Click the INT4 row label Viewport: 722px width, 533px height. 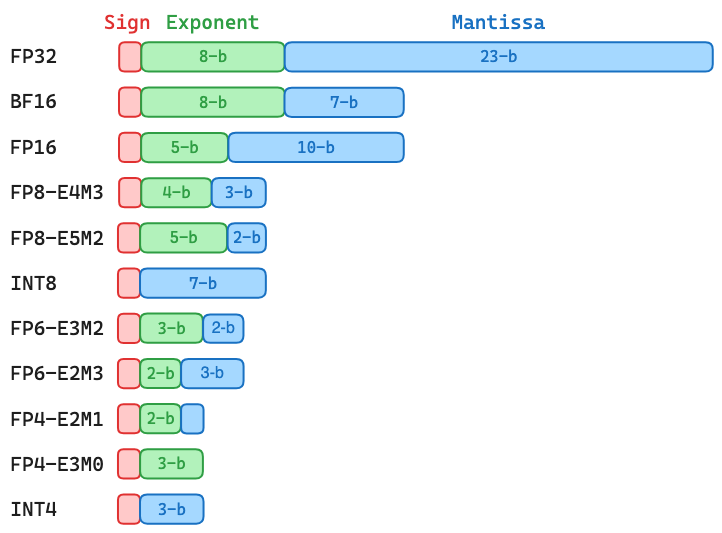(x=34, y=509)
